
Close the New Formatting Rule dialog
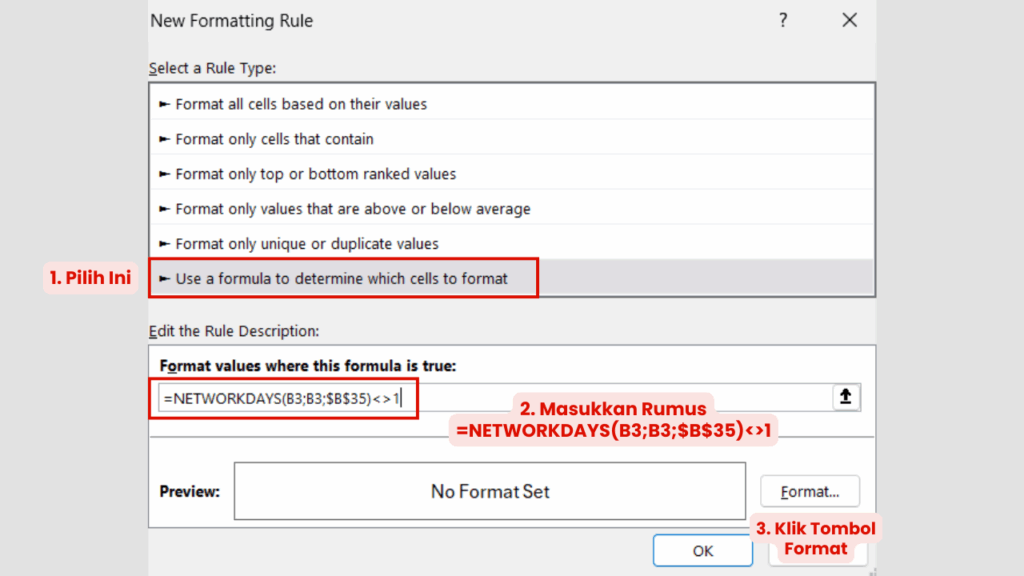(849, 19)
